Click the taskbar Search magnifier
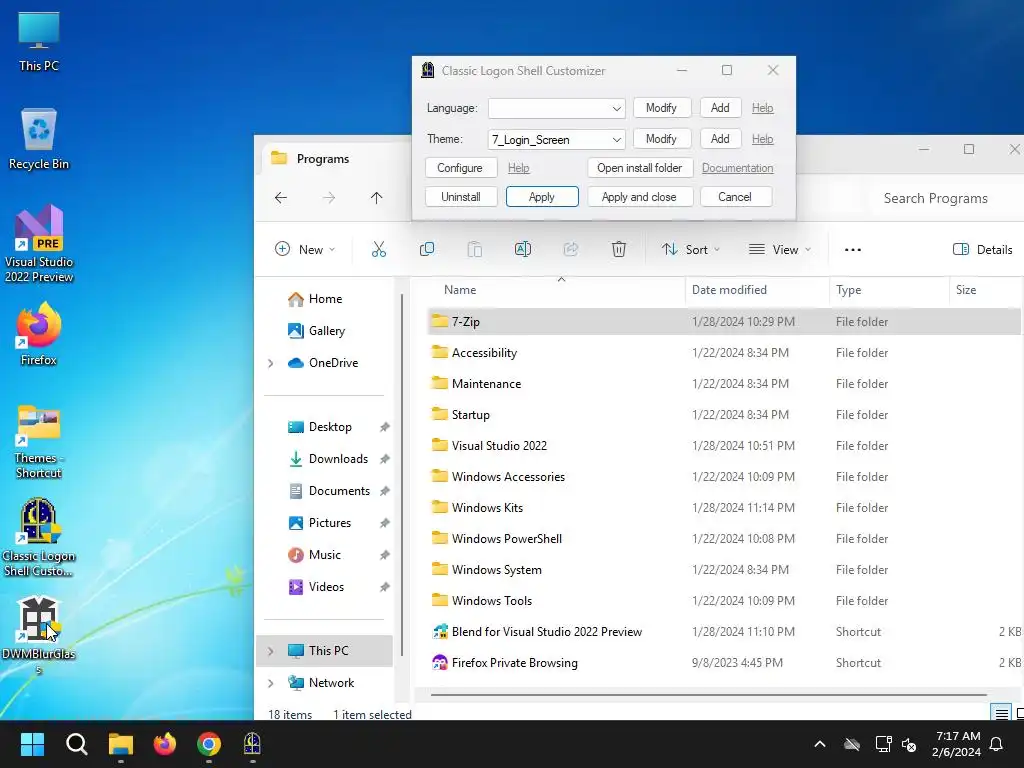Screen dimensions: 1024x768 [76, 744]
